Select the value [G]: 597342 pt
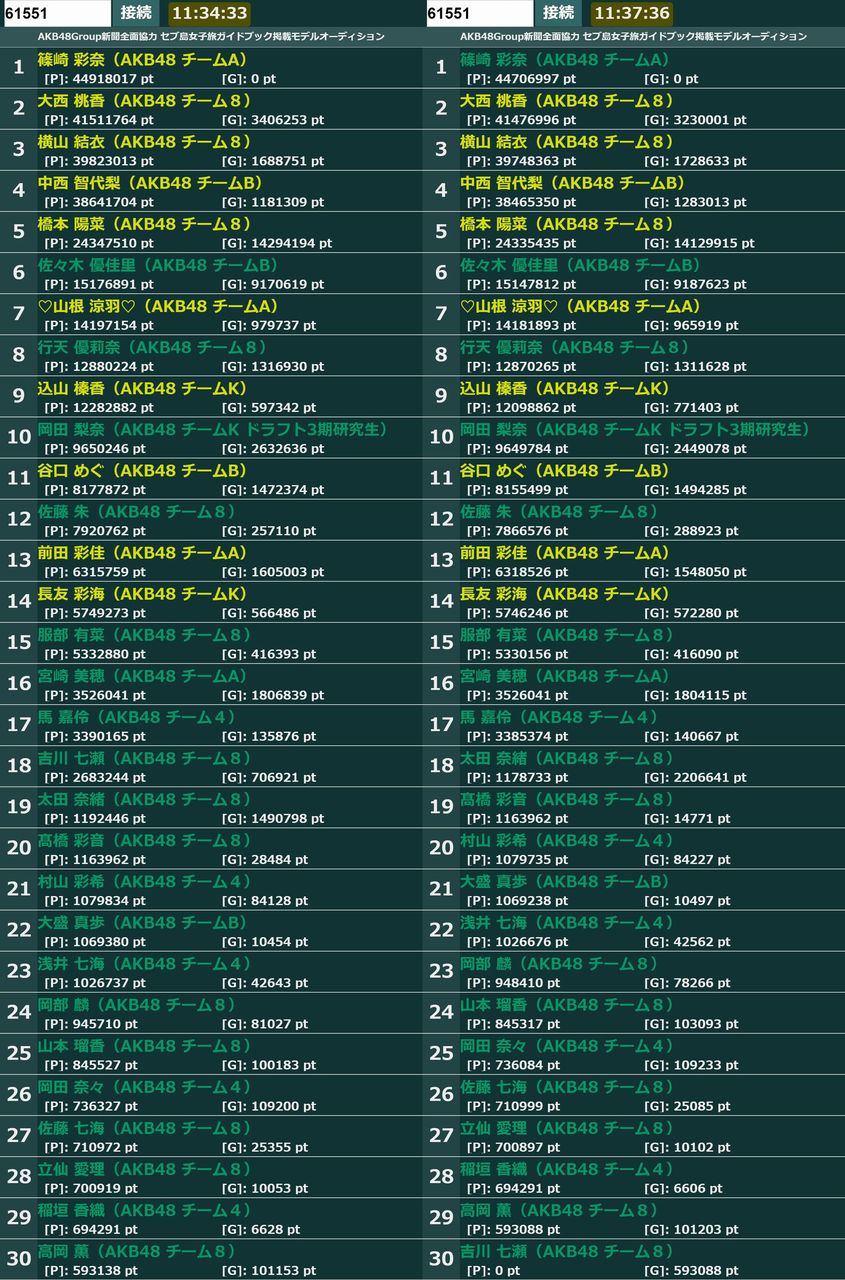 pos(268,406)
